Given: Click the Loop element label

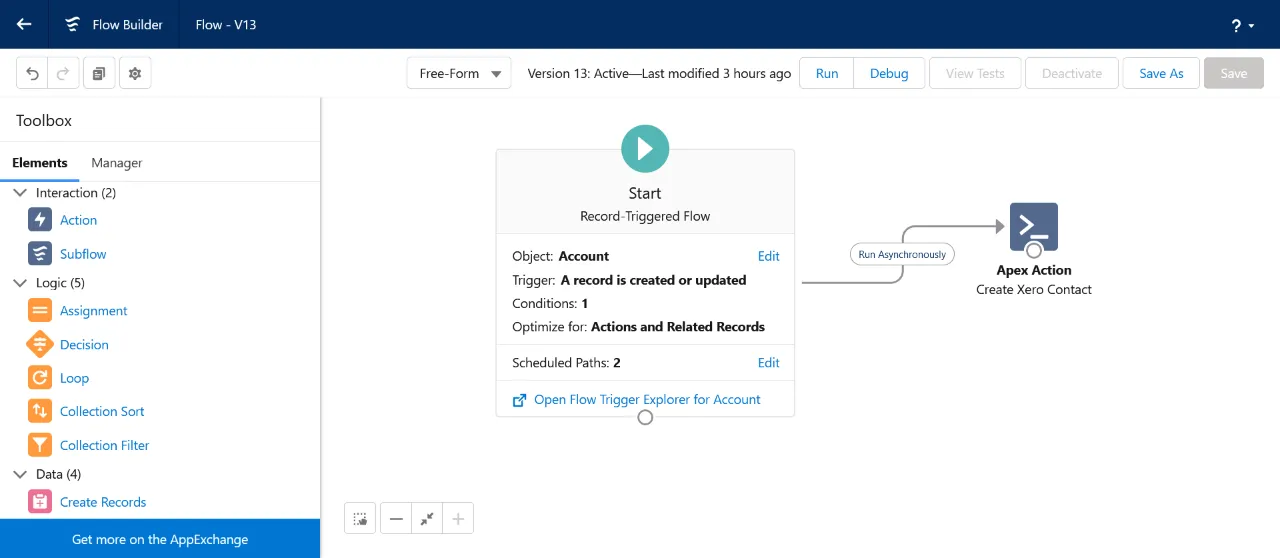Looking at the screenshot, I should coord(74,378).
